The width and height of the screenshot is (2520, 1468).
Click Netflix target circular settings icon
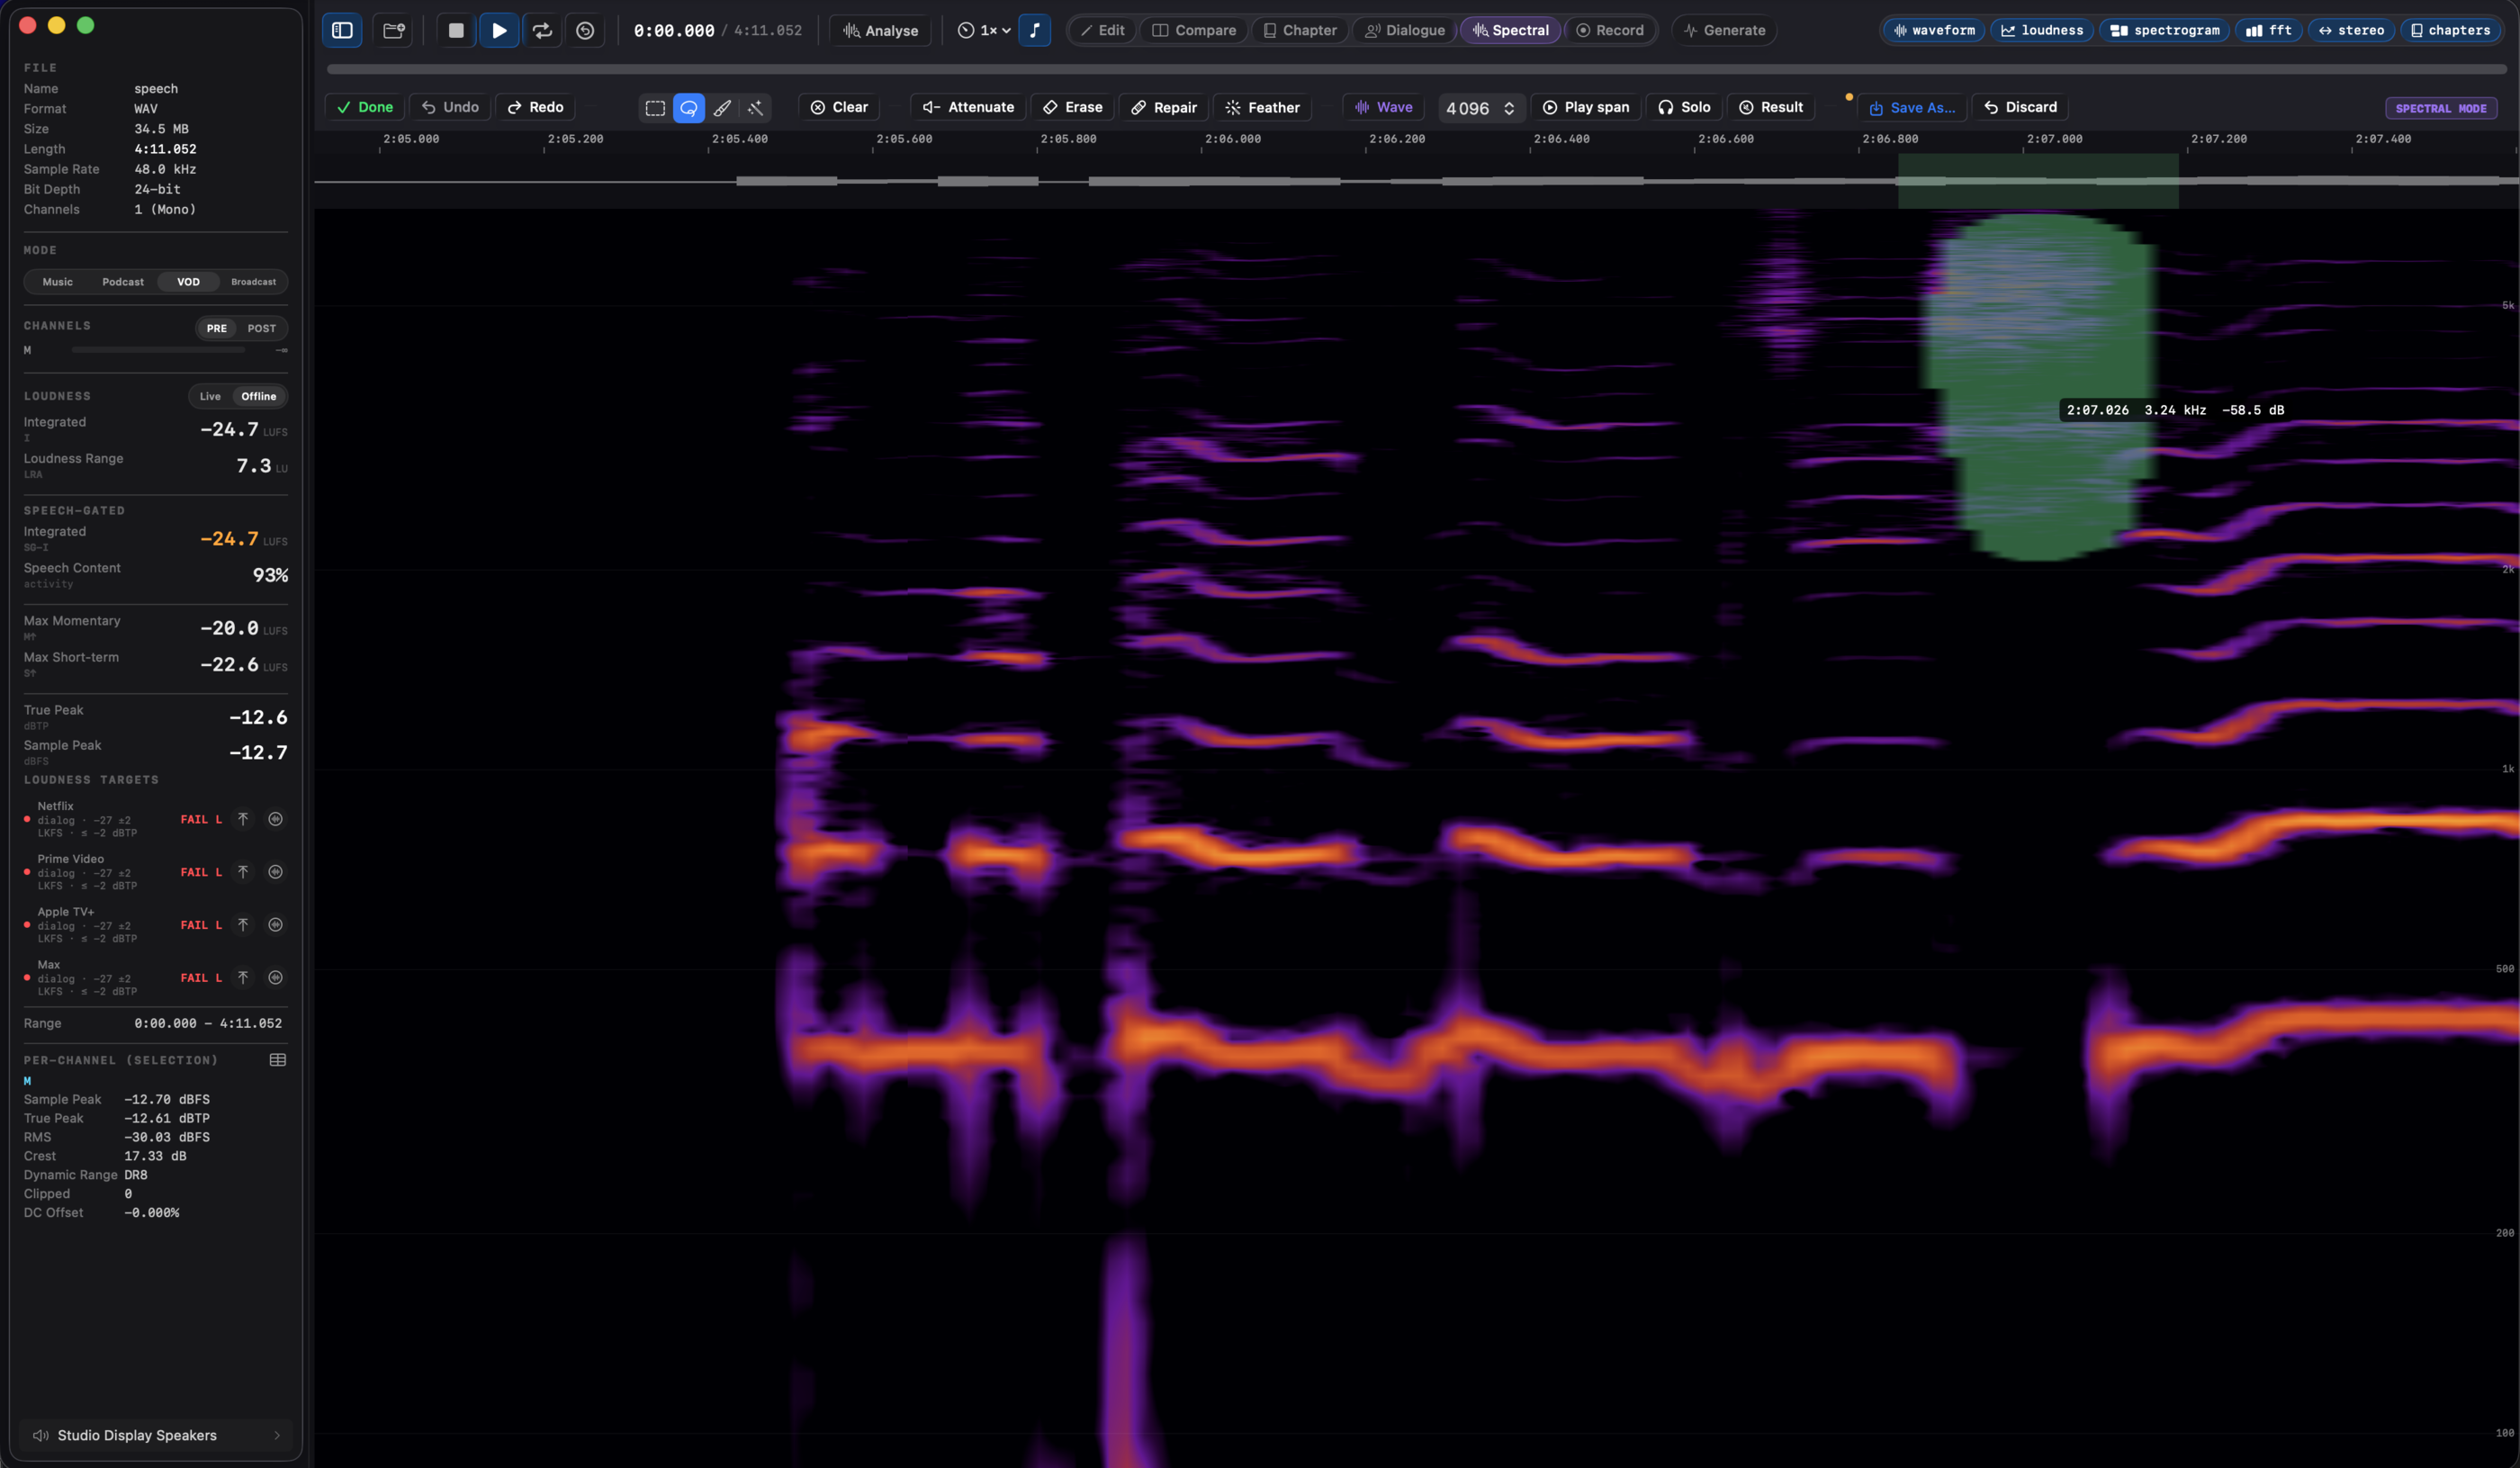[x=275, y=819]
